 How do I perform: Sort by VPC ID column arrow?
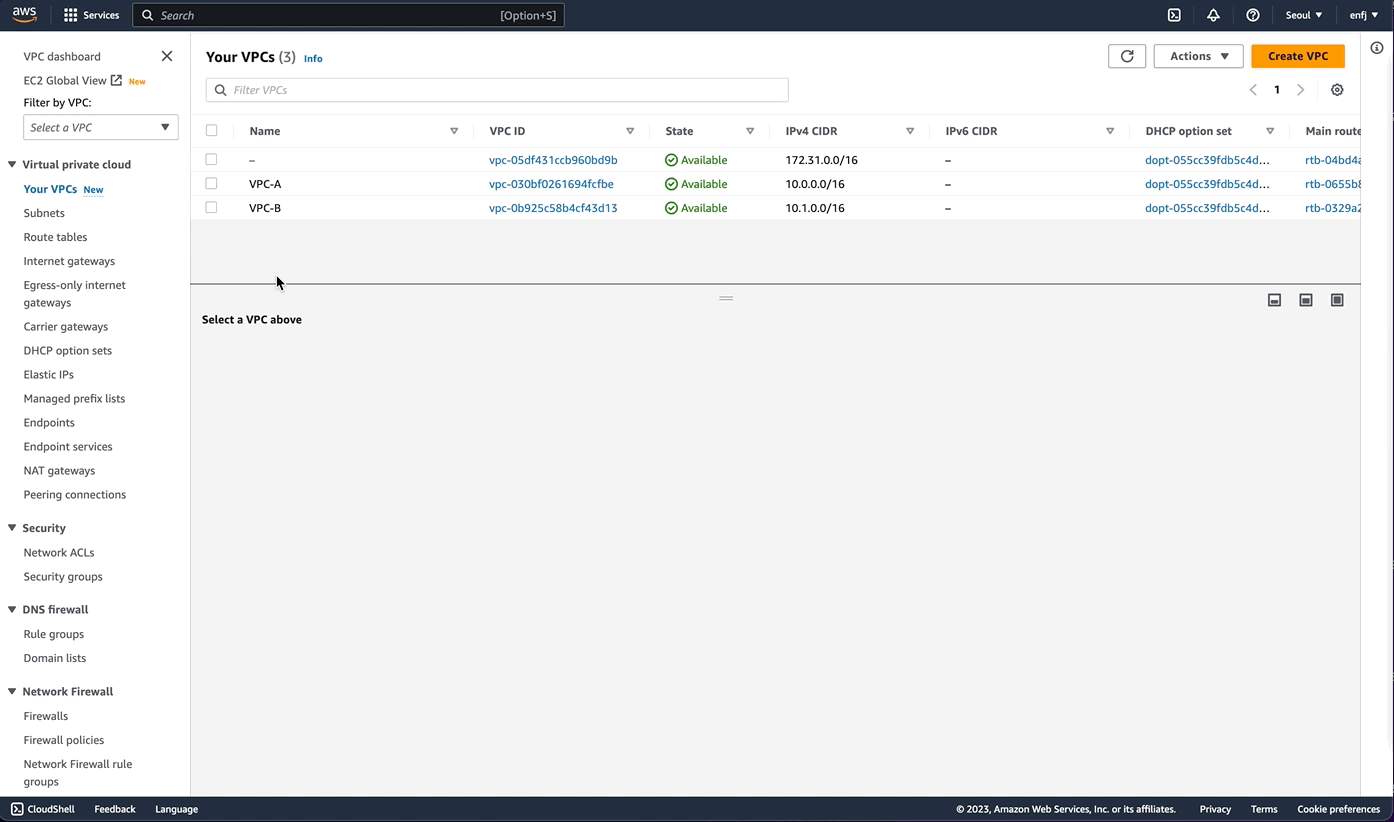tap(630, 131)
